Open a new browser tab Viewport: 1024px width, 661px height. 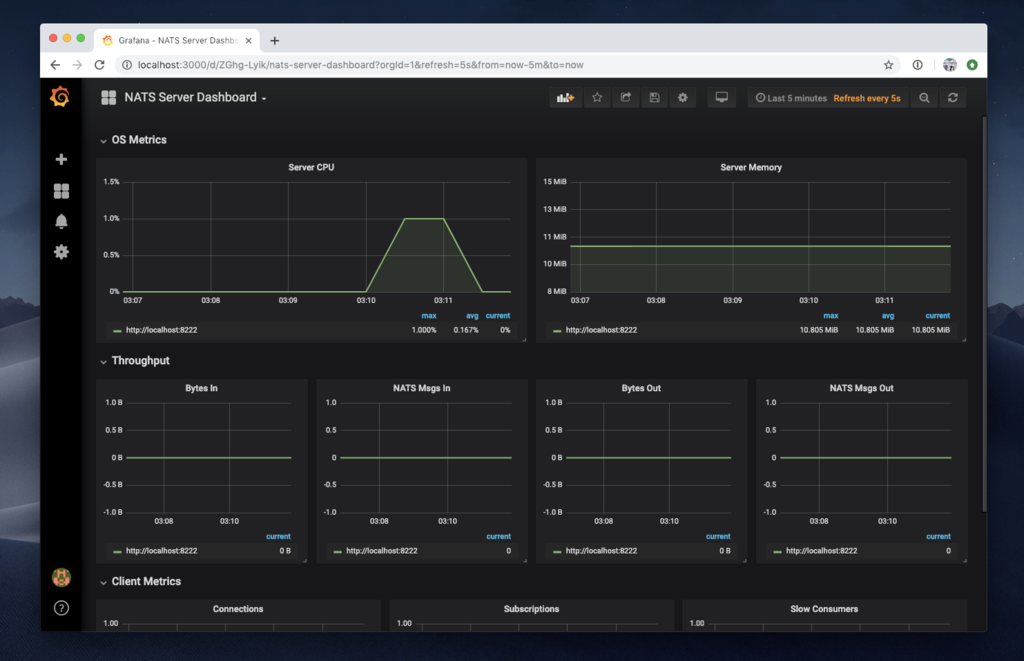click(275, 40)
